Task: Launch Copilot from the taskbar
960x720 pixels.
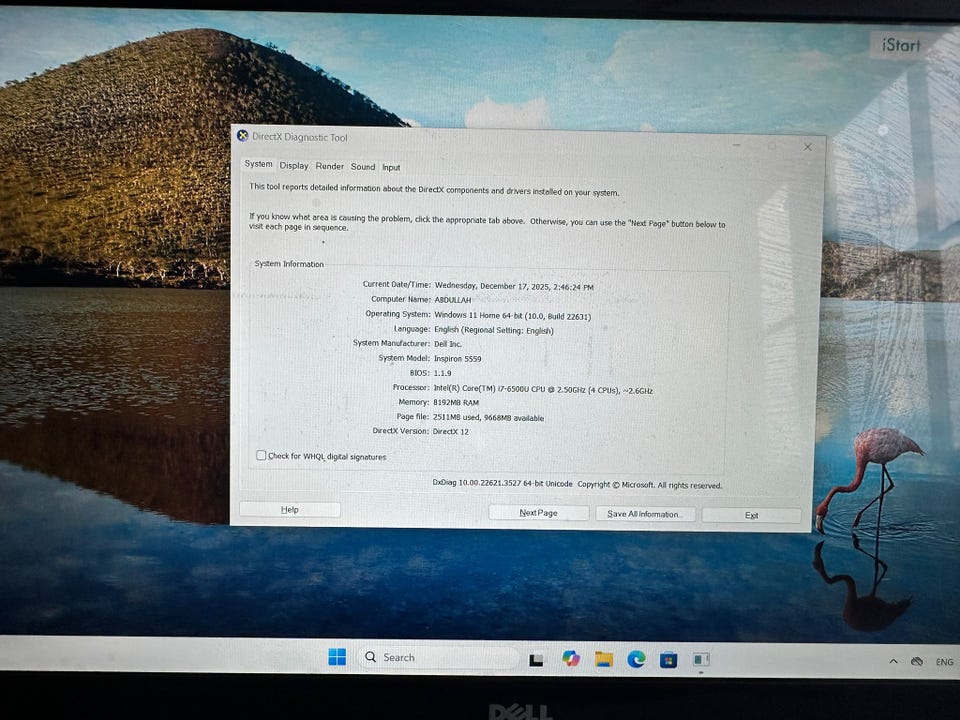Action: pos(571,659)
